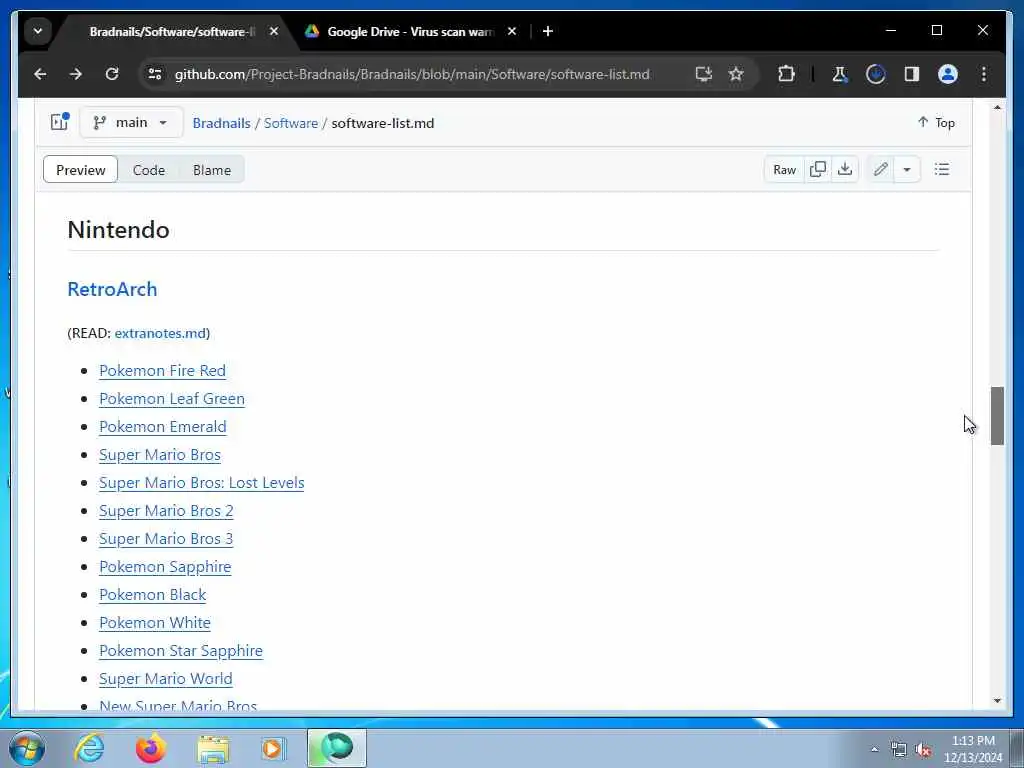
Task: Open Pokemon Emerald link
Action: pos(163,426)
